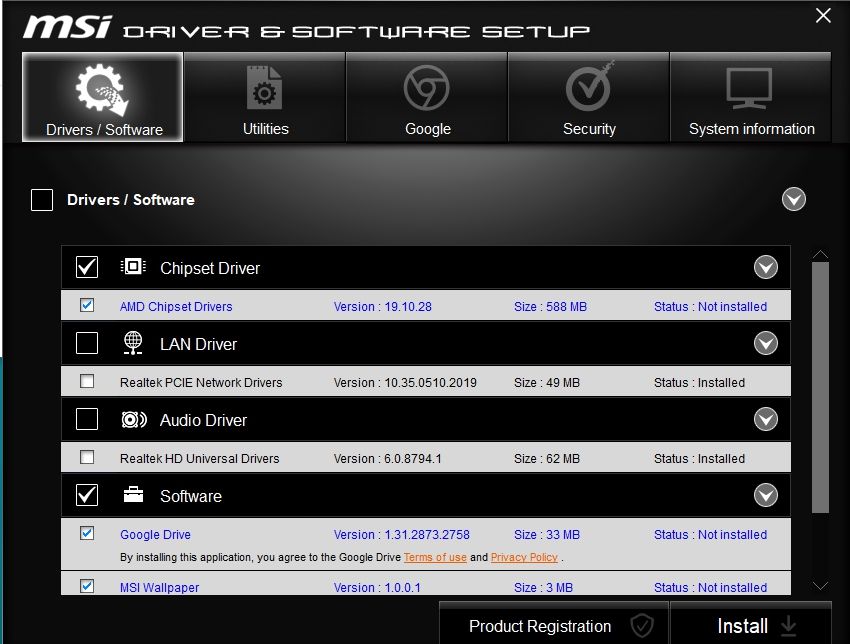Select the Realtek HD Universal Drivers name
Screen dimensions: 850x644
[x=199, y=459]
